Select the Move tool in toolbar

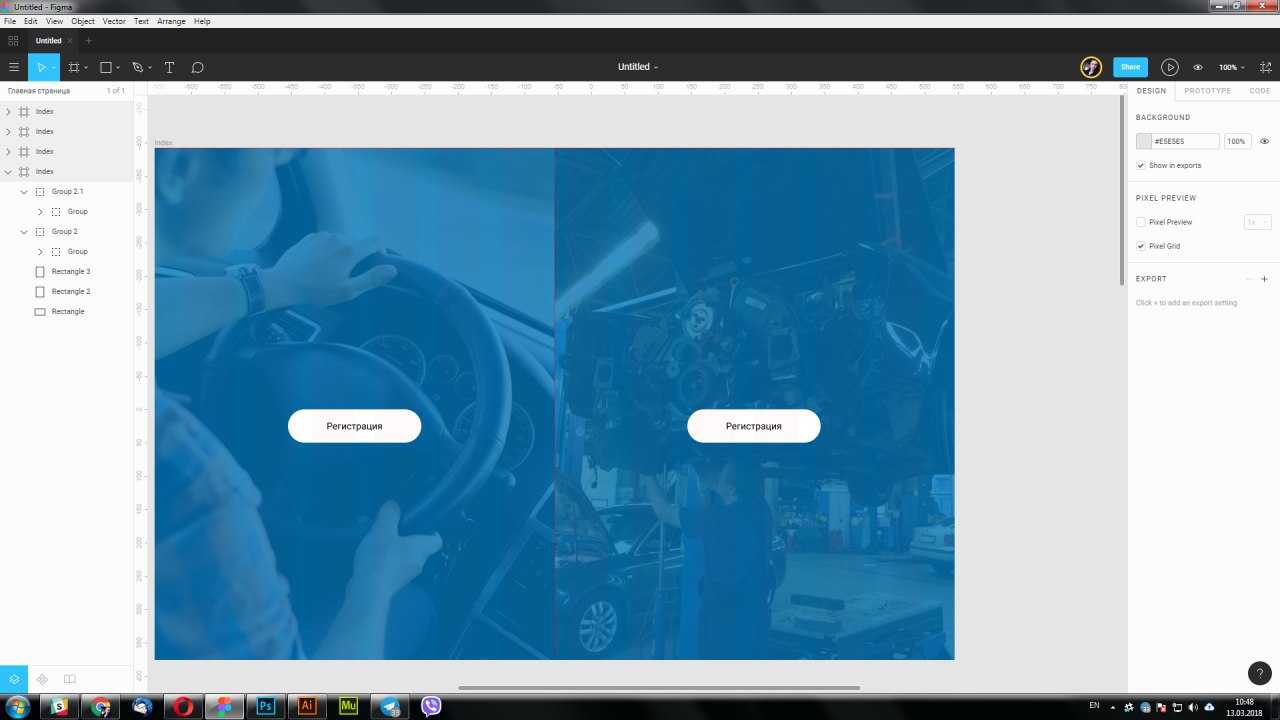click(x=41, y=67)
